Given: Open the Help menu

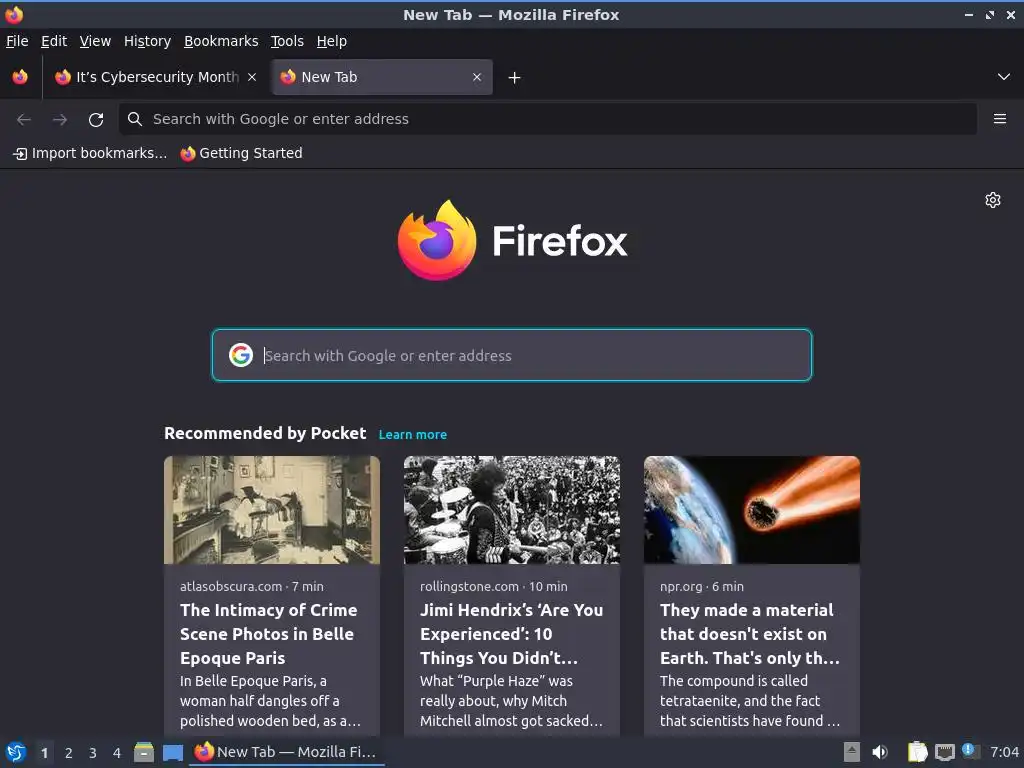Looking at the screenshot, I should click(x=332, y=41).
